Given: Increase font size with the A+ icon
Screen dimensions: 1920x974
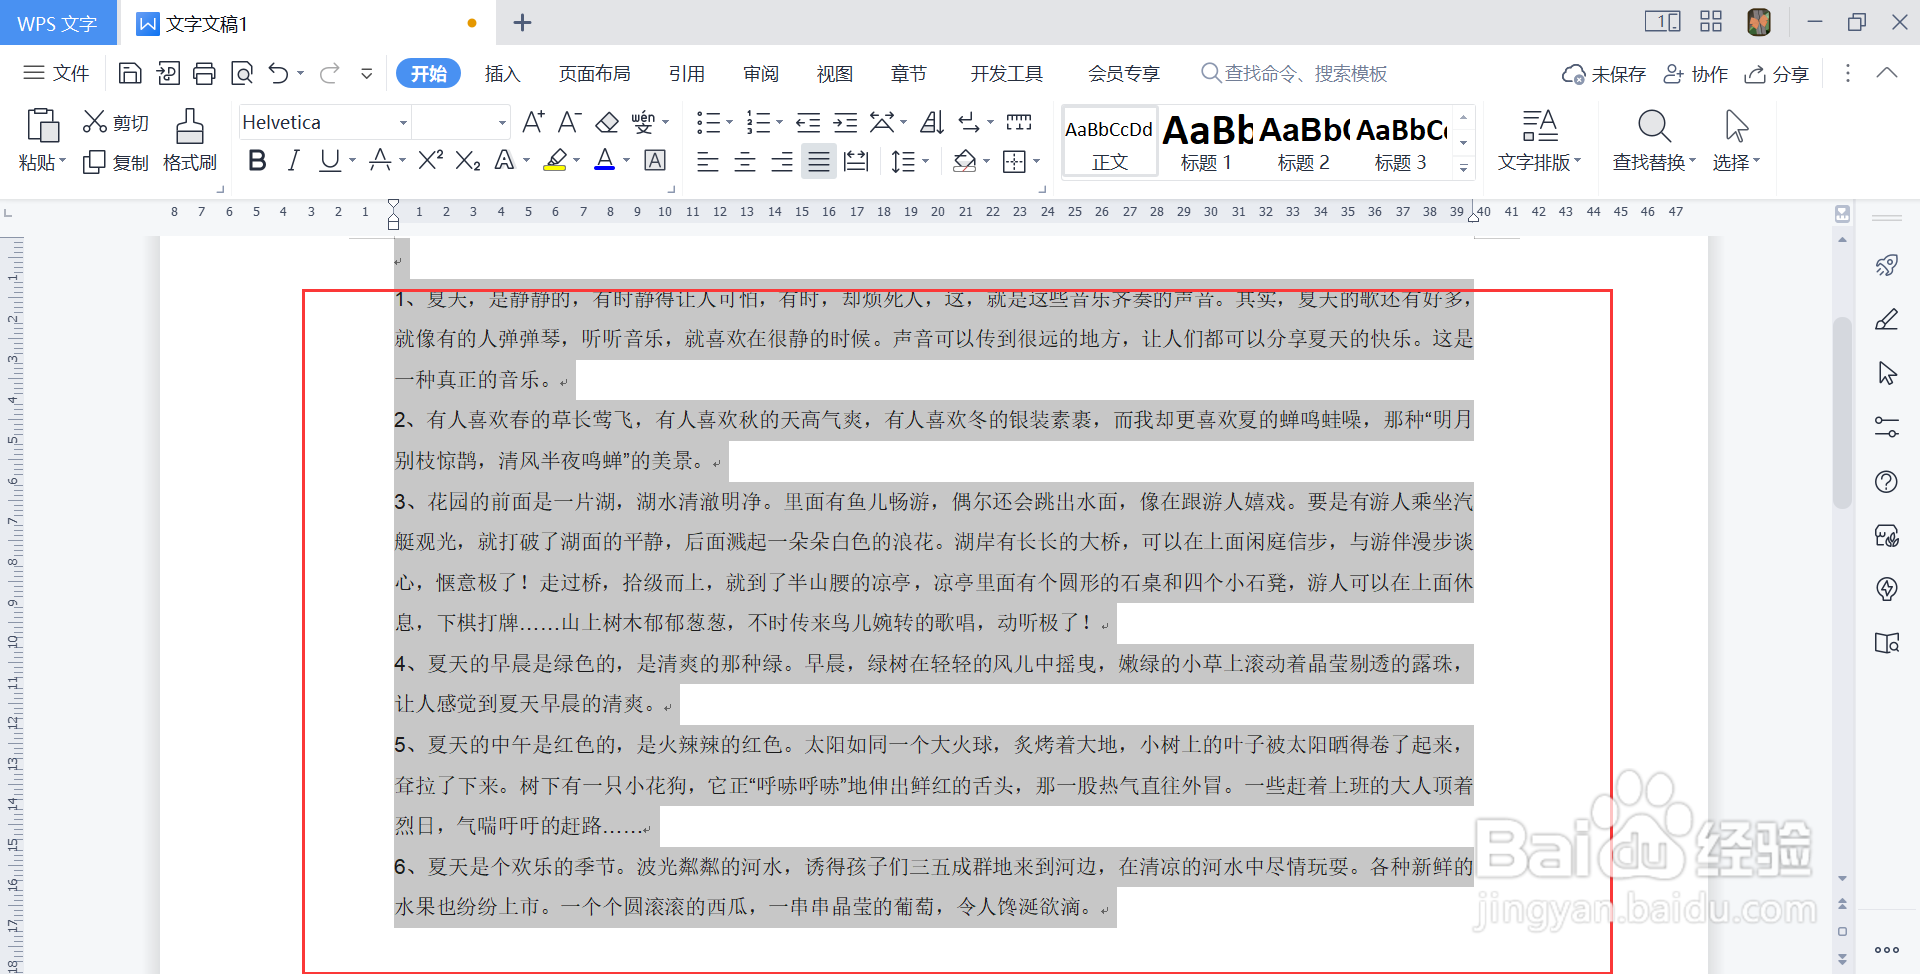Looking at the screenshot, I should click(x=532, y=121).
